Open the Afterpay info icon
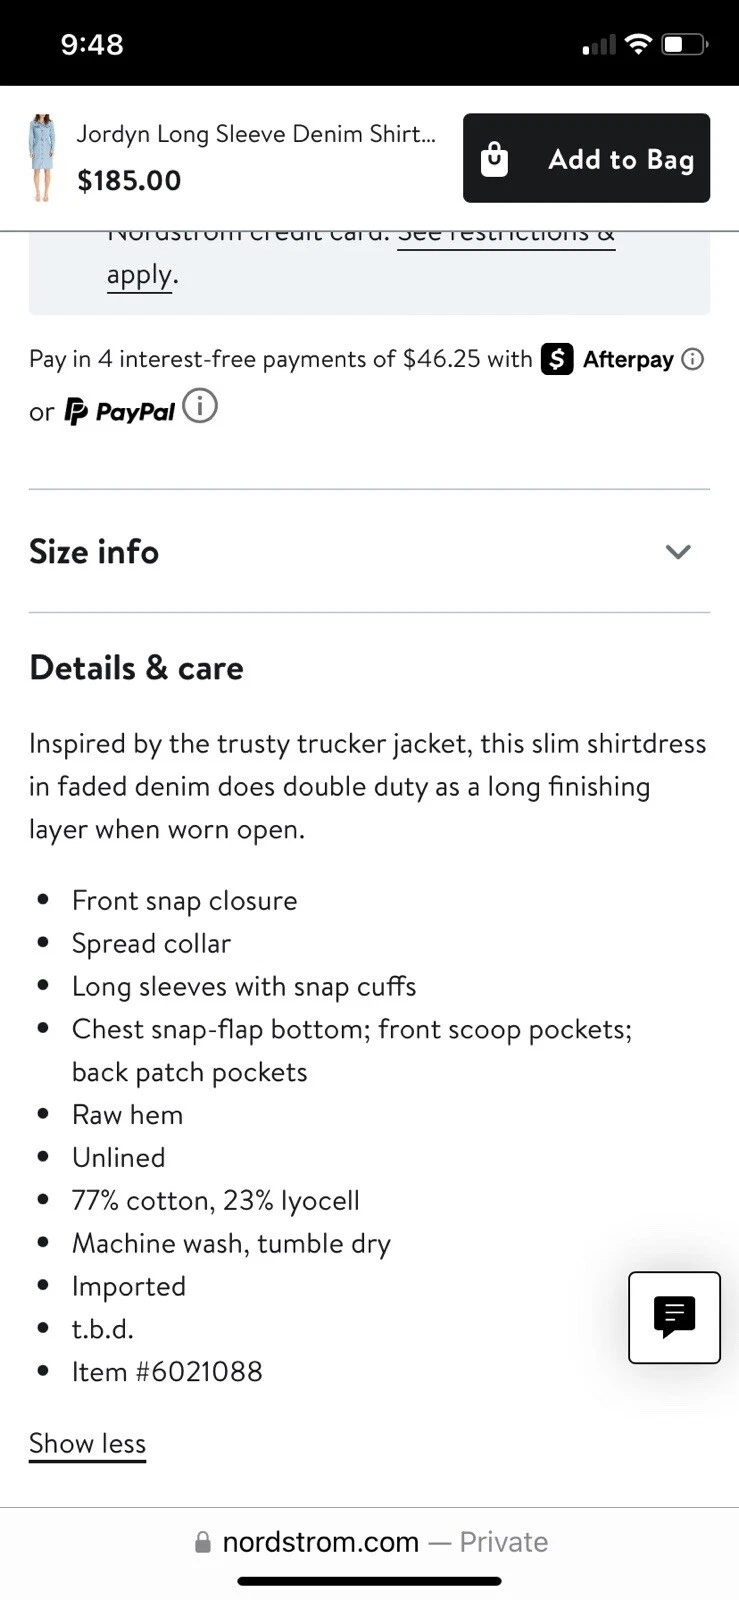The width and height of the screenshot is (739, 1600). pyautogui.click(x=693, y=359)
